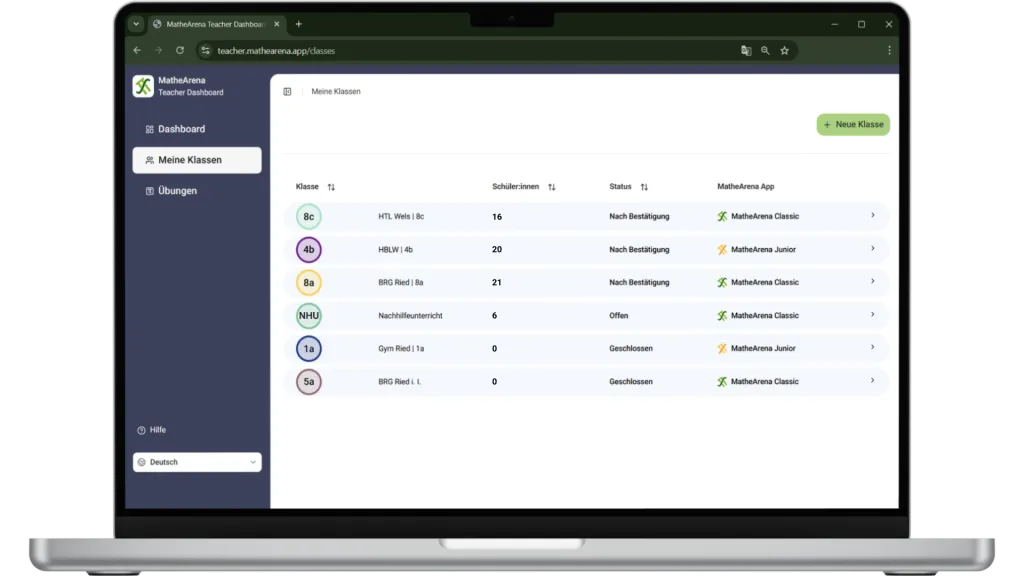Click the MatheArena logo in sidebar
The height and width of the screenshot is (576, 1024).
click(x=143, y=86)
